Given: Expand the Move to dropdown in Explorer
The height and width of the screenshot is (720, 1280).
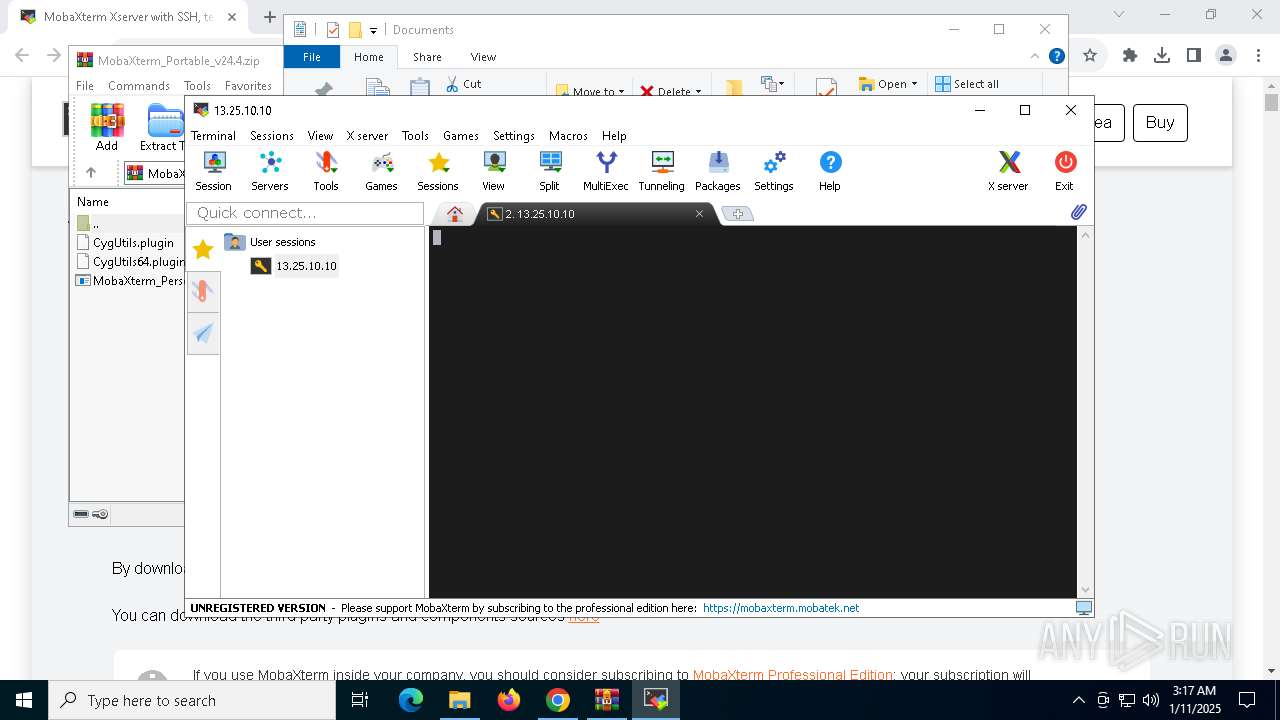Looking at the screenshot, I should coord(621,92).
